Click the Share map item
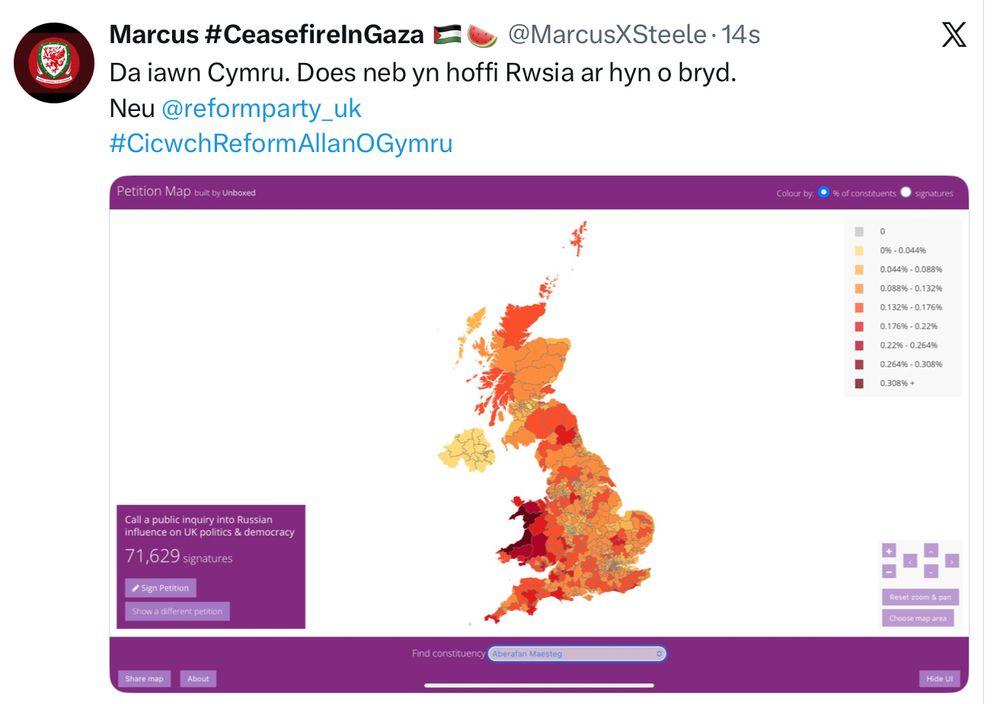The height and width of the screenshot is (704, 1000). (x=144, y=679)
